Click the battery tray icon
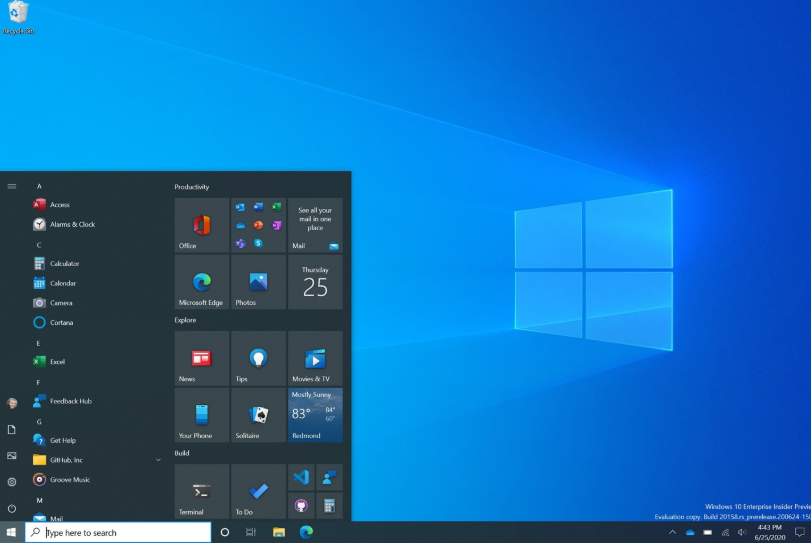The image size is (811, 543). (x=708, y=532)
